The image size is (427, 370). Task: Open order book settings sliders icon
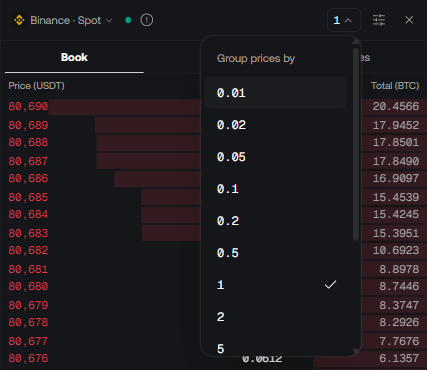pyautogui.click(x=379, y=20)
